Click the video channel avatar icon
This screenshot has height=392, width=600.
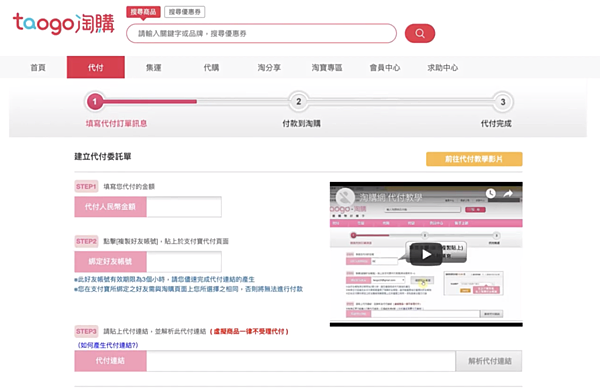click(345, 197)
